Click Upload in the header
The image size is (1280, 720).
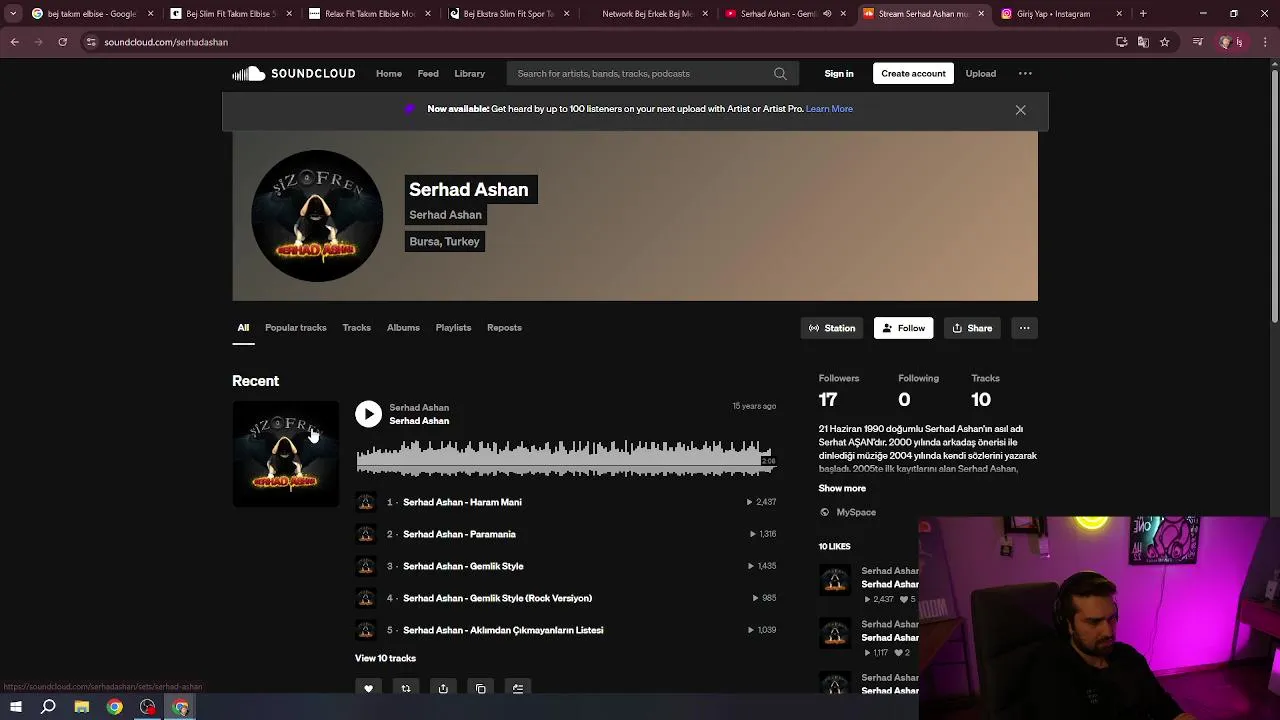click(980, 73)
